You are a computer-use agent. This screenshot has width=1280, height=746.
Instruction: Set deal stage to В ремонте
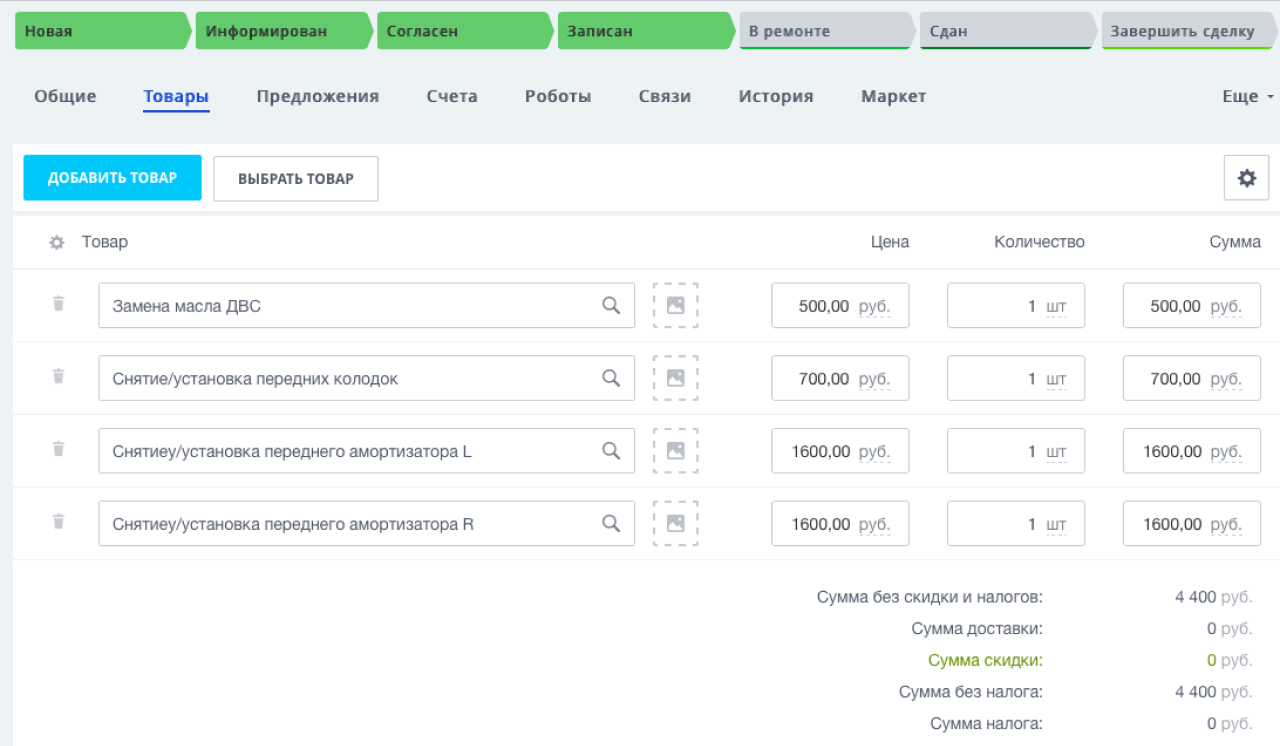point(825,31)
